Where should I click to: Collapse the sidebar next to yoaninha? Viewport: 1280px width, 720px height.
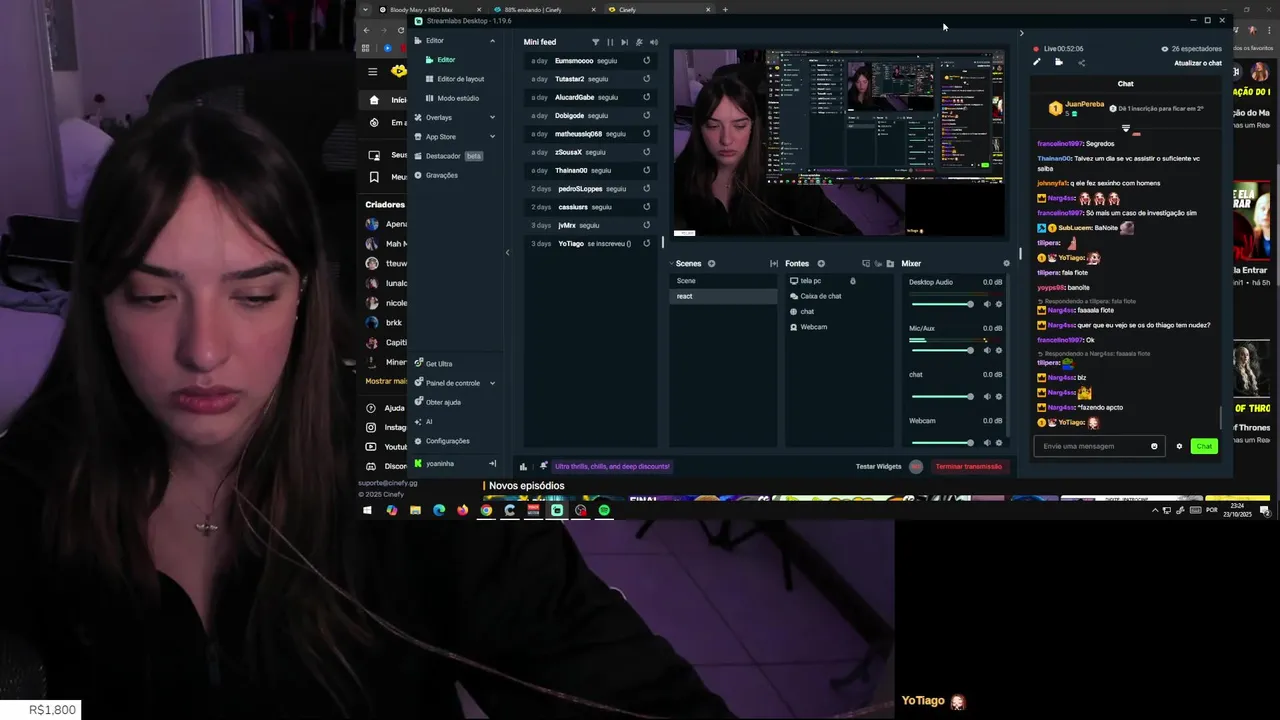(492, 463)
